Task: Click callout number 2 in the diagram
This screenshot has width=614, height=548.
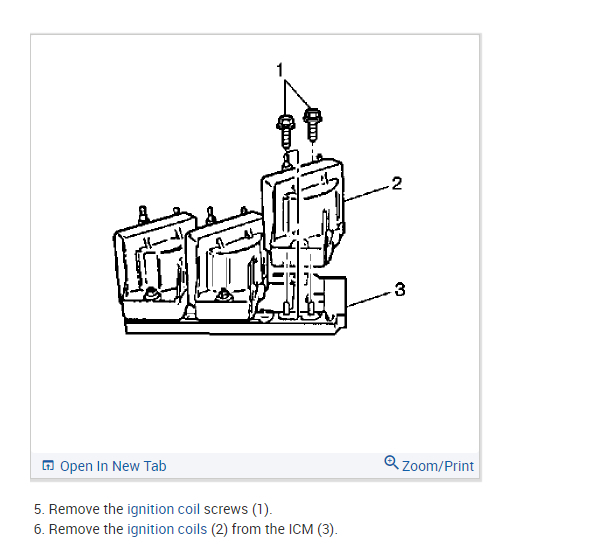Action: 397,183
